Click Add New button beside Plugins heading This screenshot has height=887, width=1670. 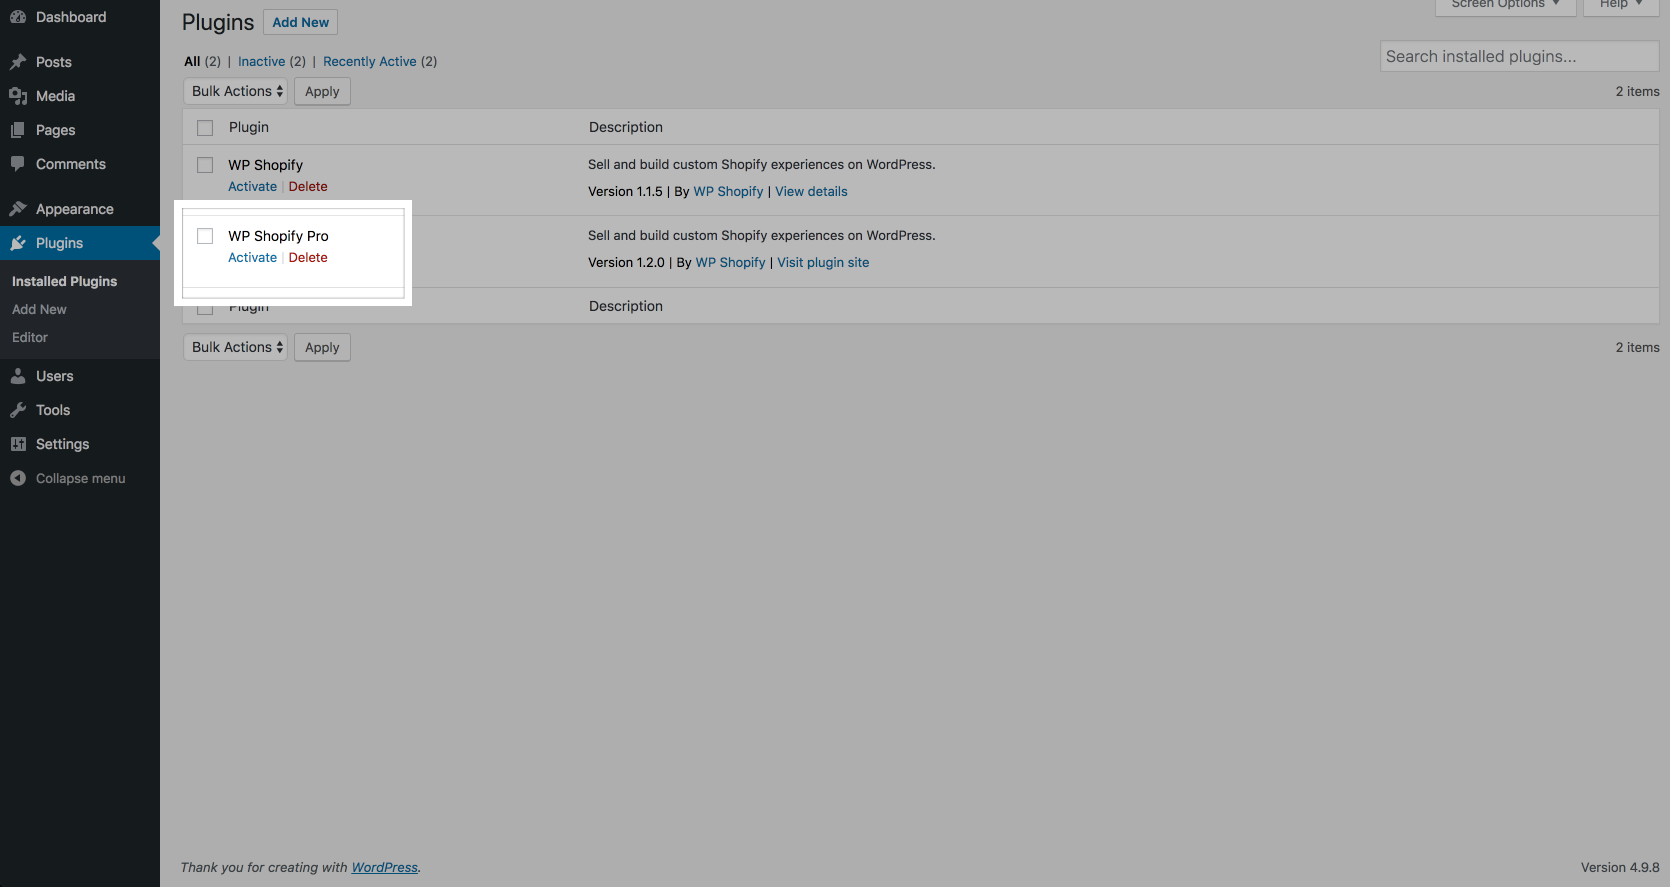[301, 22]
